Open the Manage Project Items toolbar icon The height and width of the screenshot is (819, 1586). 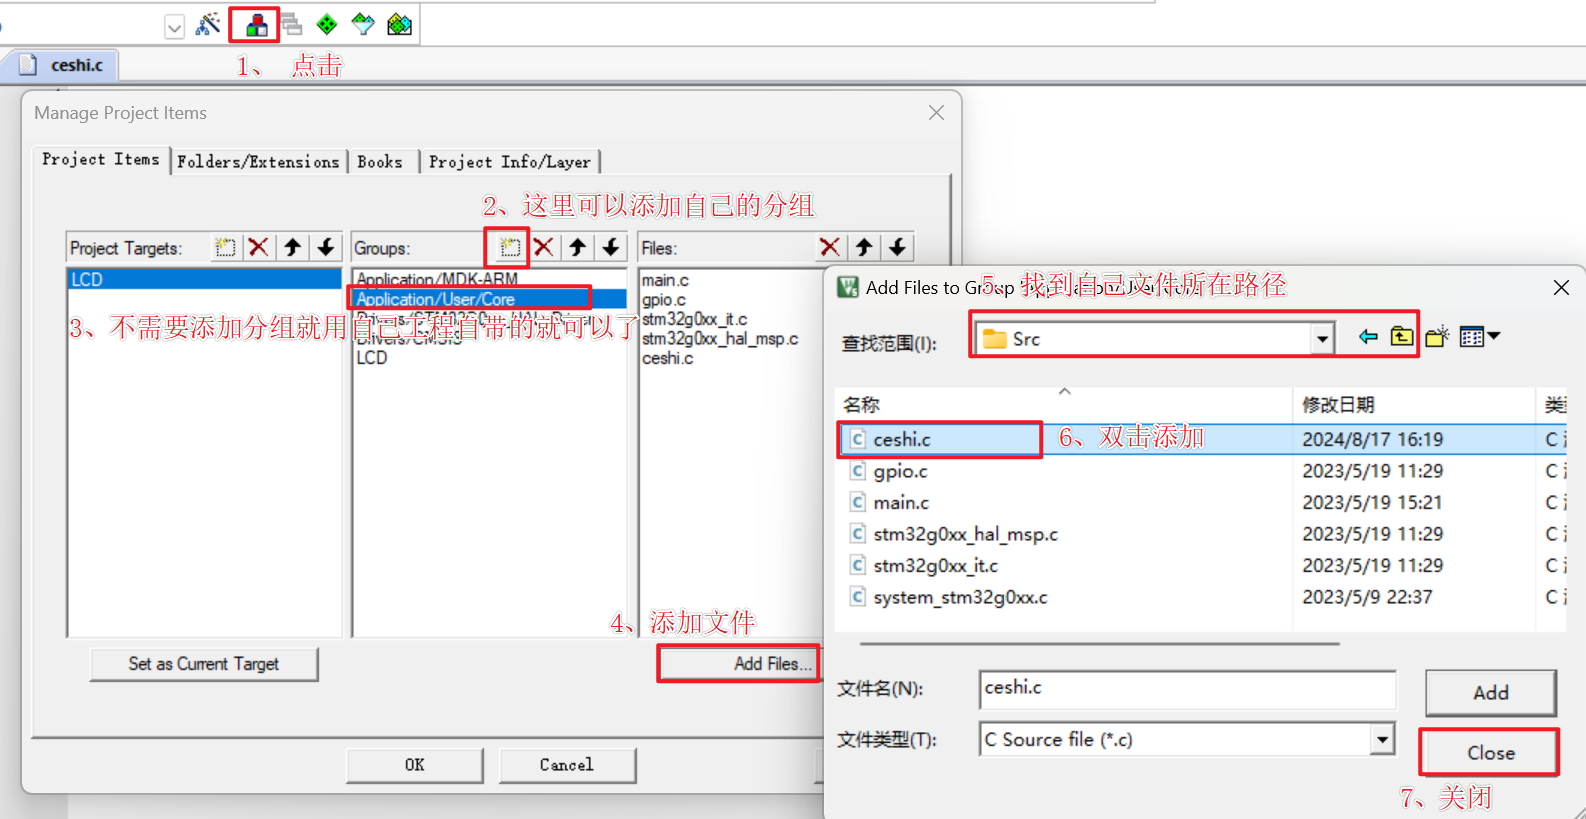[x=256, y=25]
